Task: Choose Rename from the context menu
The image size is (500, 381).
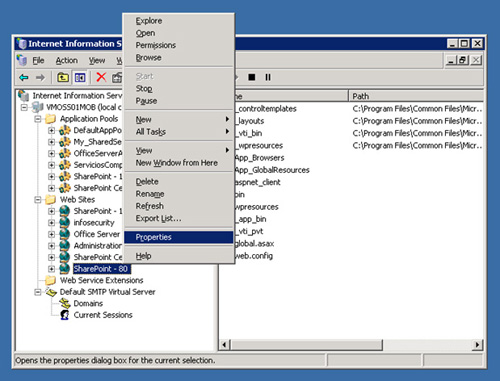Action: pos(179,194)
